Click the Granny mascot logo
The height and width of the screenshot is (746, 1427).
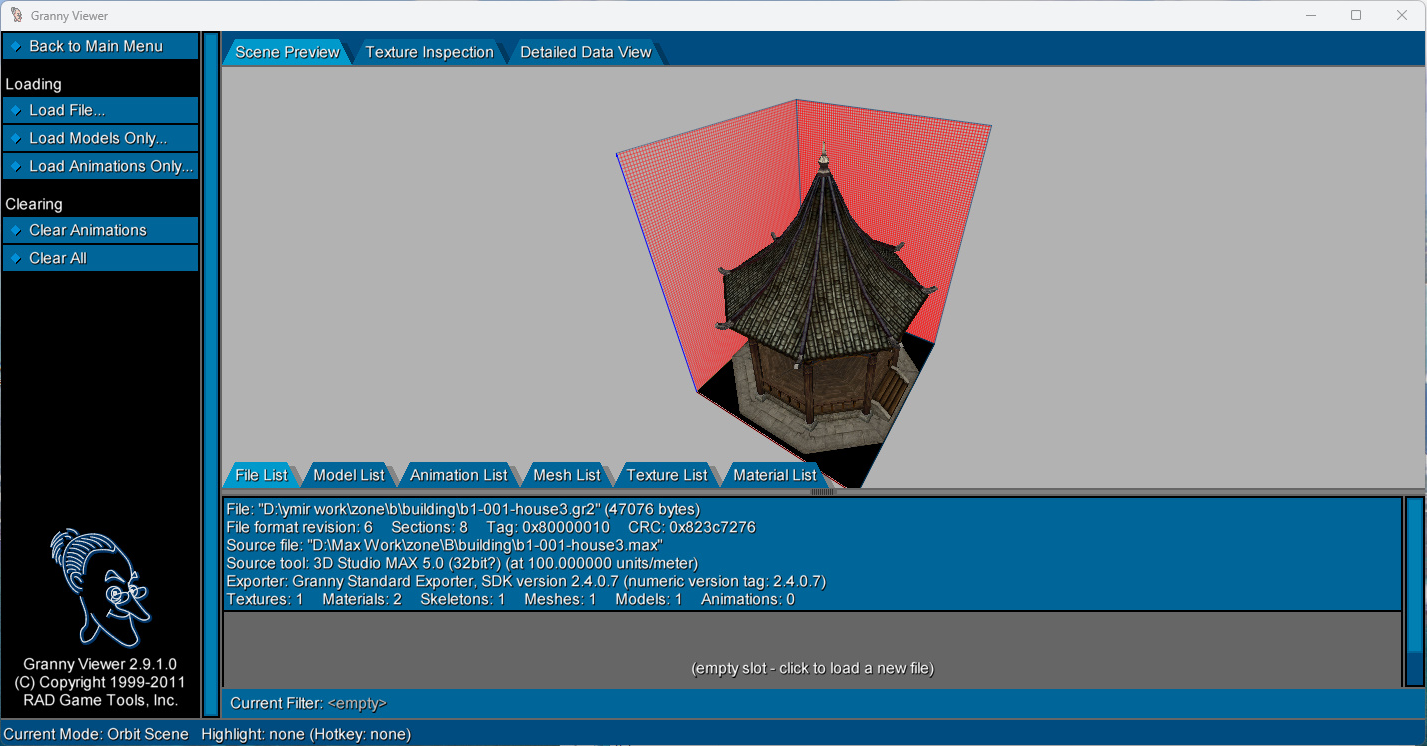(99, 588)
